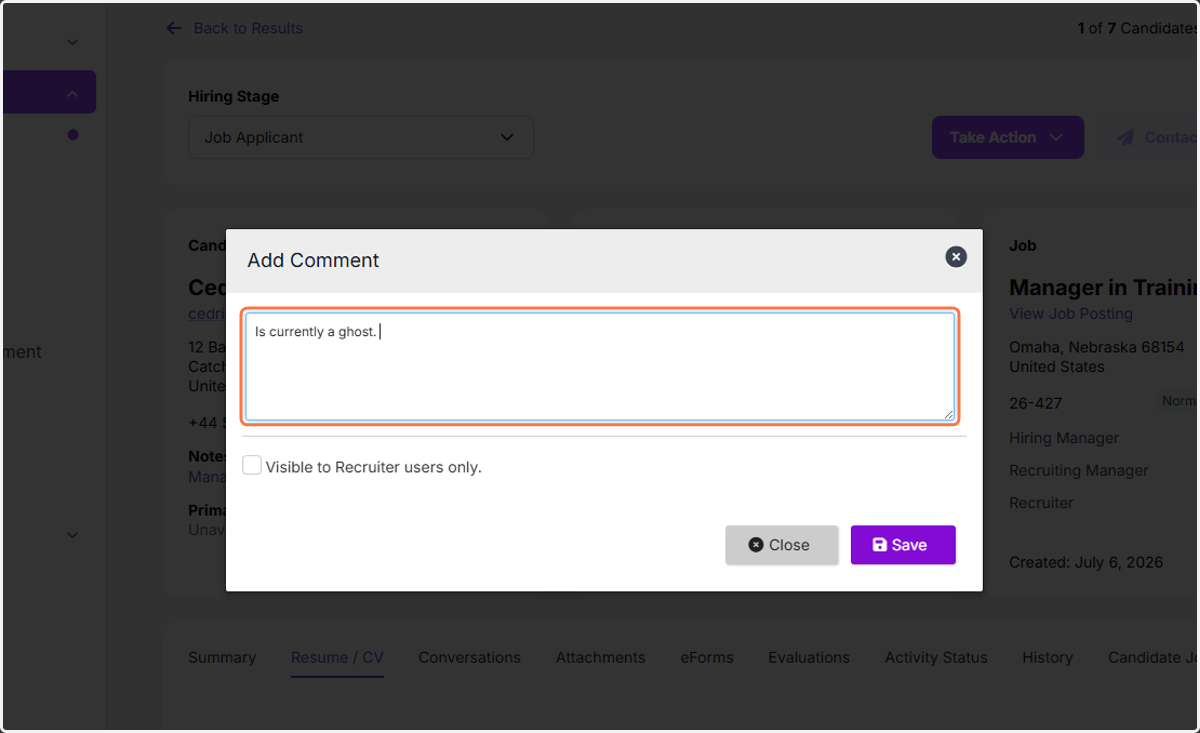Open the Activity Status tab
1200x733 pixels.
coord(936,657)
